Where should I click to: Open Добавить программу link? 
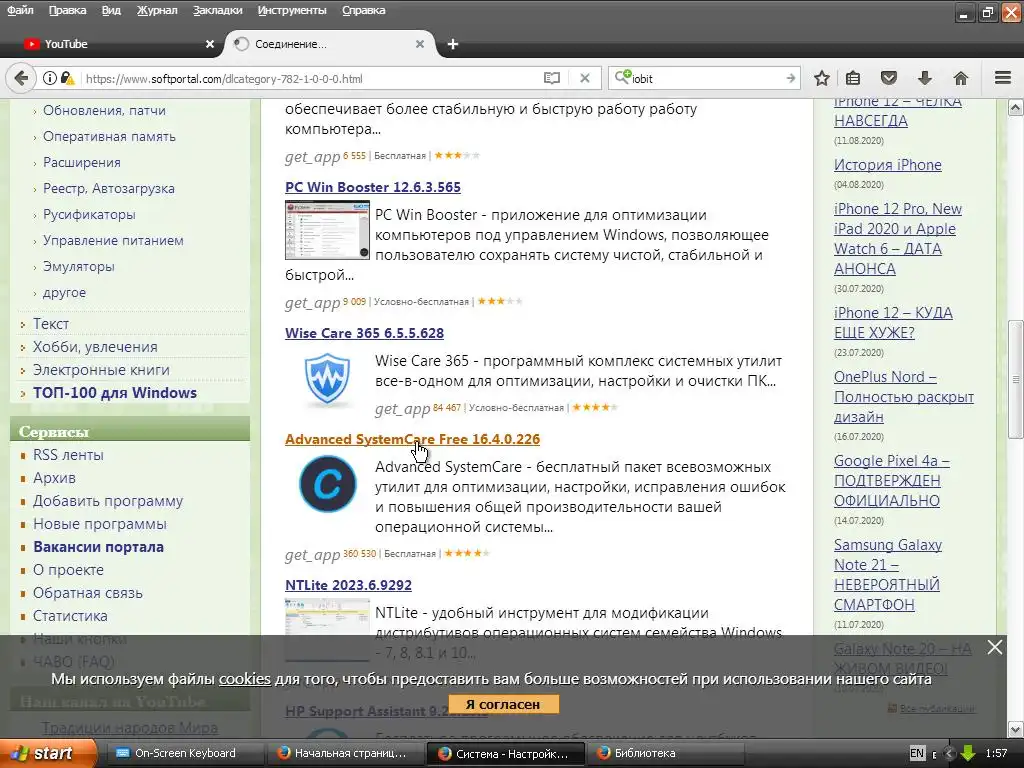[x=108, y=501]
